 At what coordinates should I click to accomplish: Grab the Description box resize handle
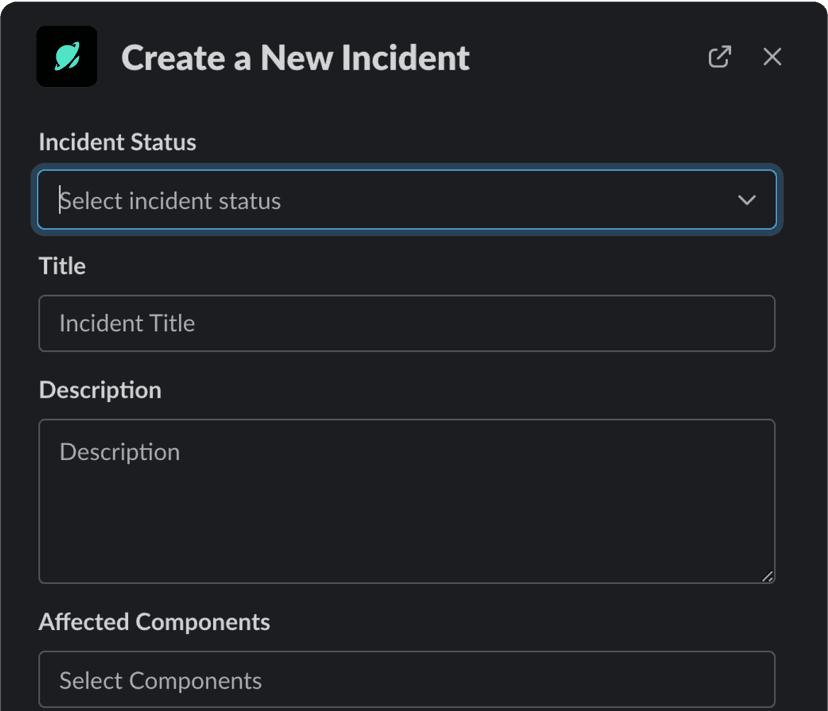point(768,576)
